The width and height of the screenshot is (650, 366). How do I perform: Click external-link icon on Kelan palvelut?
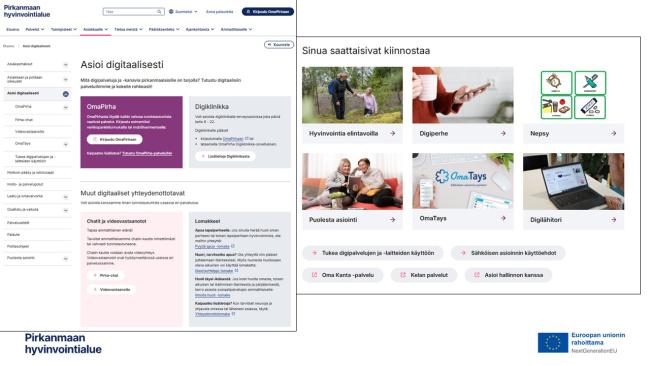(x=403, y=275)
